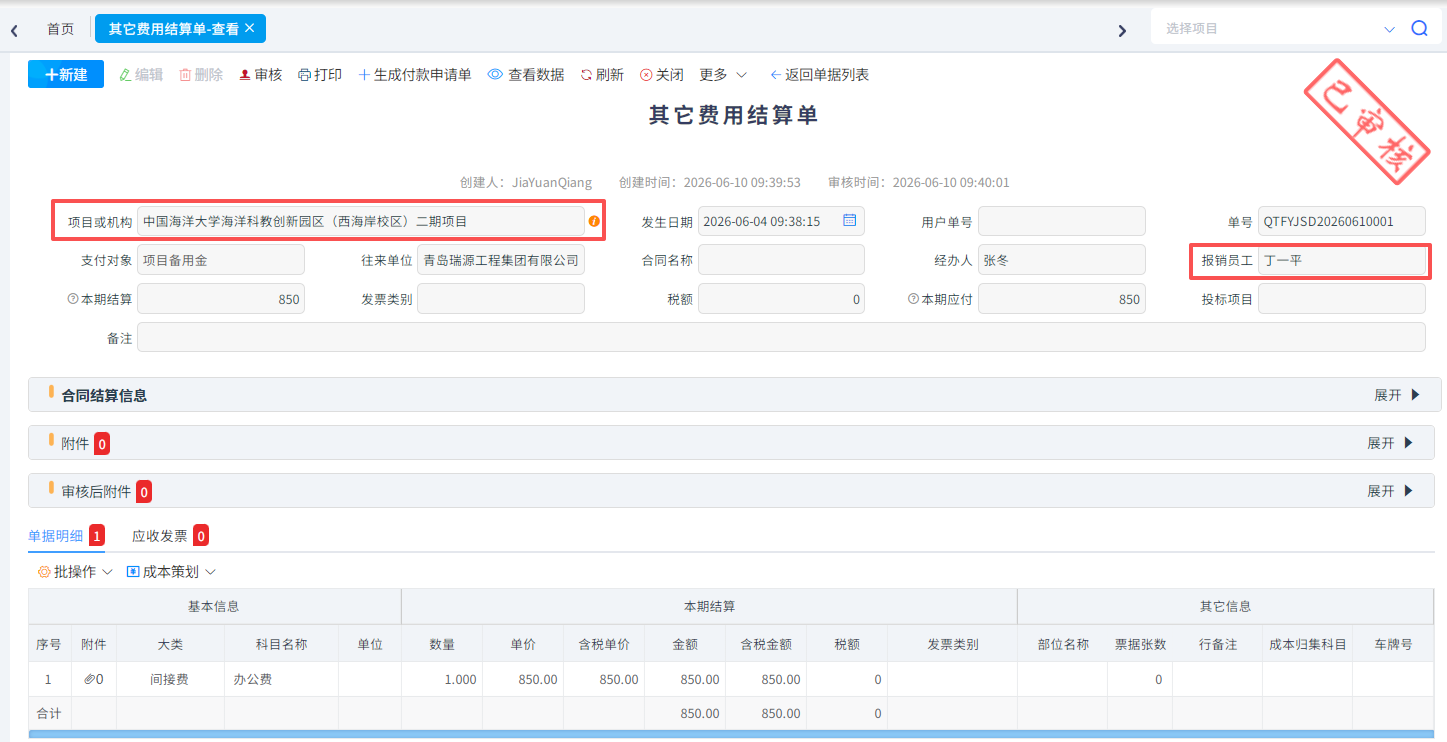Screen dimensions: 1447x742
Task: Click the 科目名称 column header
Action: pyautogui.click(x=281, y=644)
